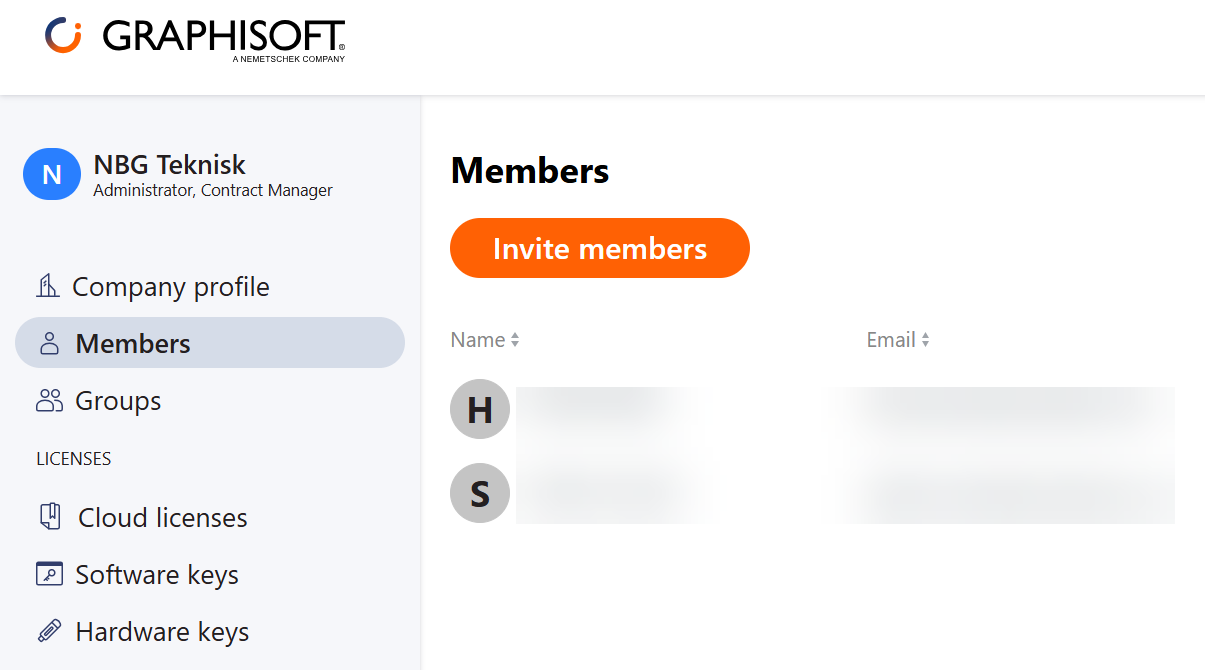Click the Members person icon
1205x670 pixels.
tap(49, 344)
